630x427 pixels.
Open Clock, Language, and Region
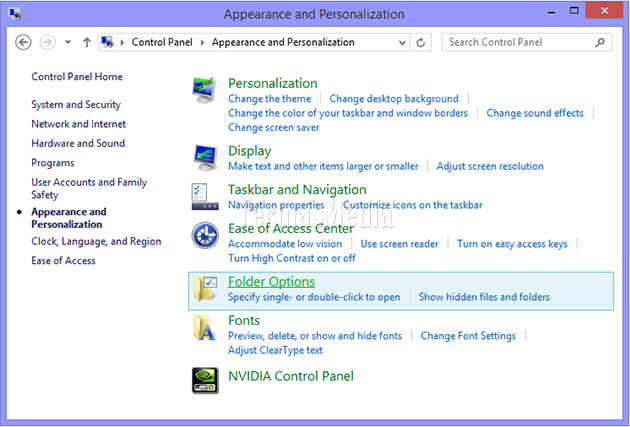(96, 241)
